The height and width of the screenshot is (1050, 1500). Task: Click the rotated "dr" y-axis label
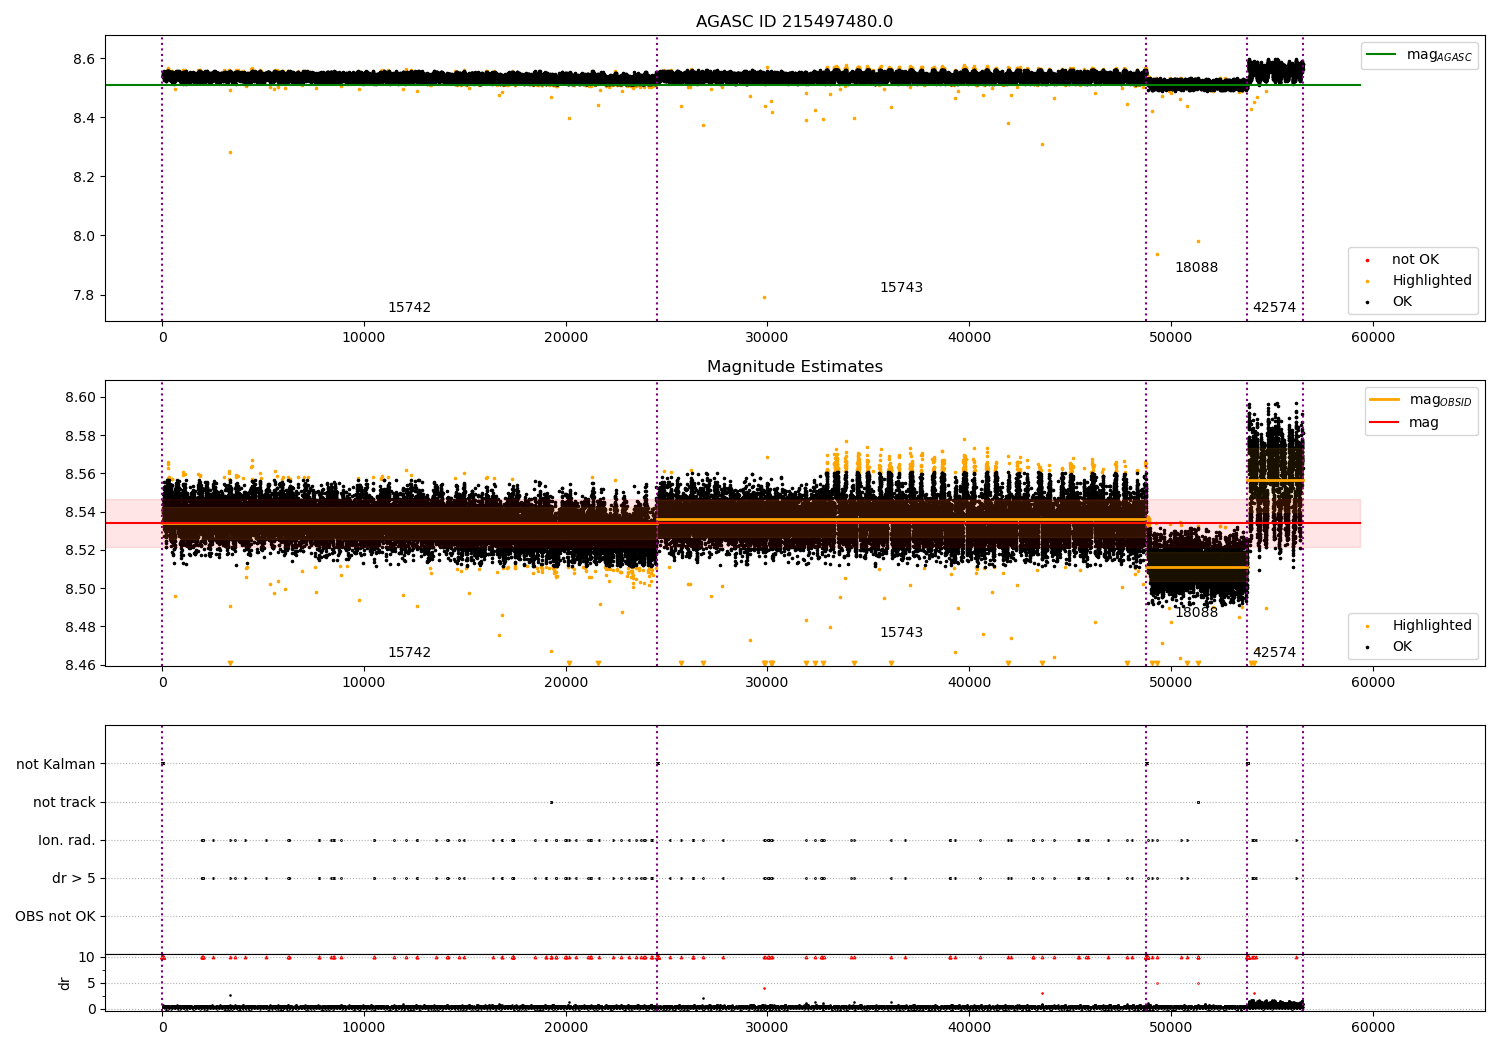[65, 983]
